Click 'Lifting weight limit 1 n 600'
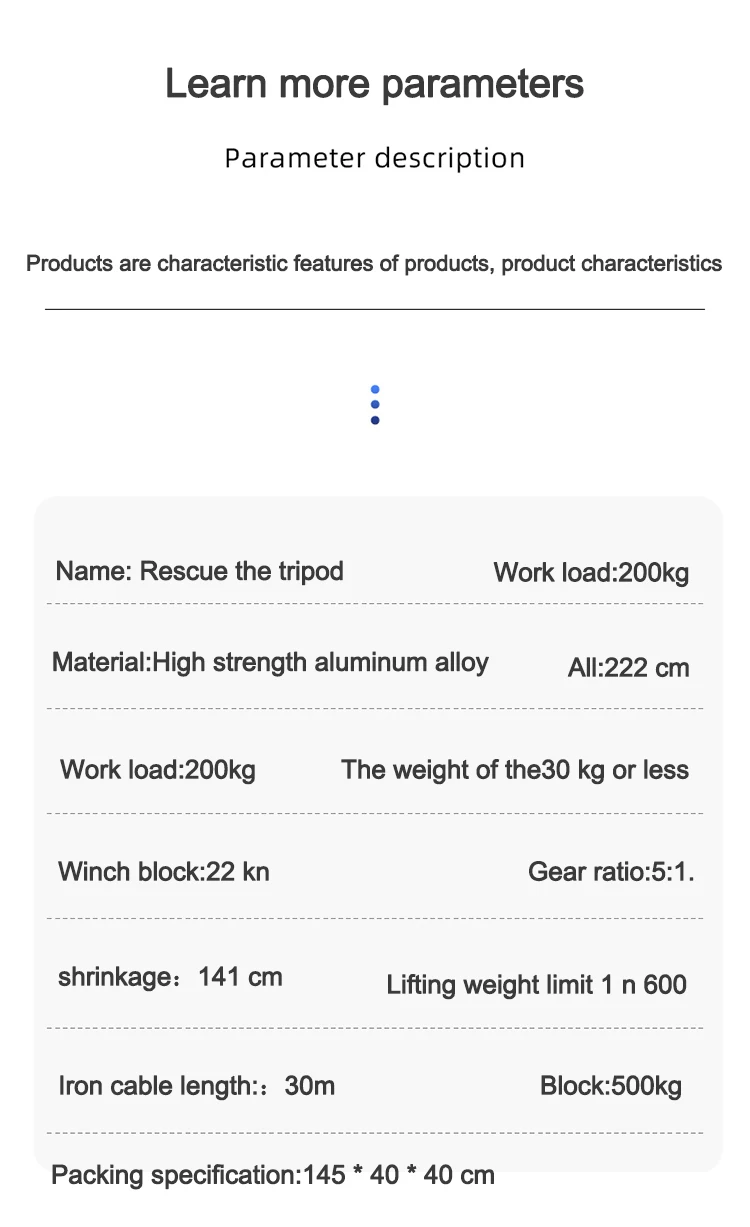The image size is (750, 1227). (x=537, y=985)
